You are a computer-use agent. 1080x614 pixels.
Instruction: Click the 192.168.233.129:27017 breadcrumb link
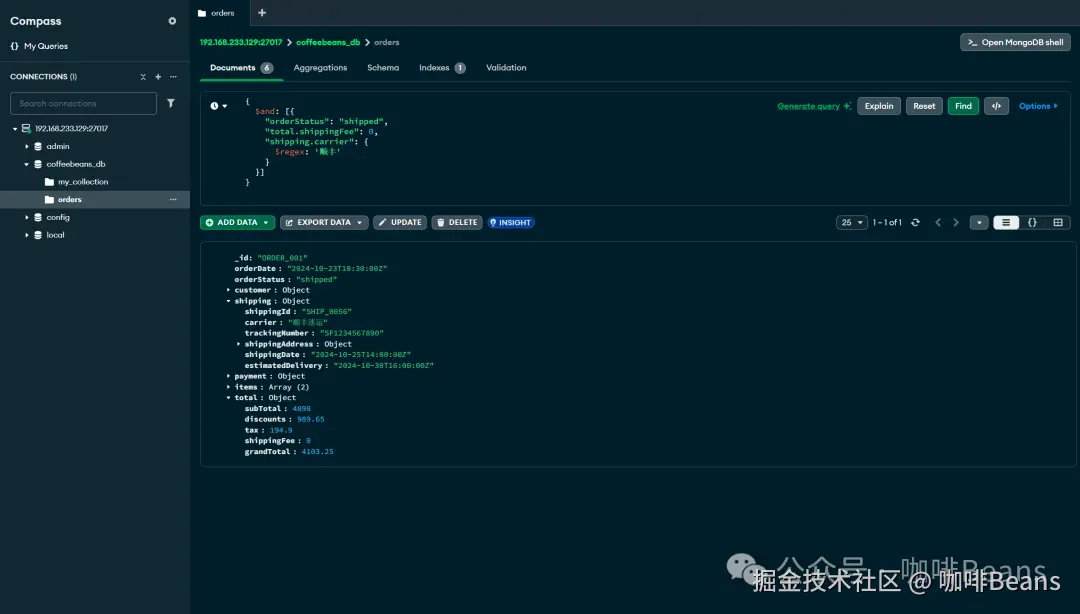(x=241, y=43)
